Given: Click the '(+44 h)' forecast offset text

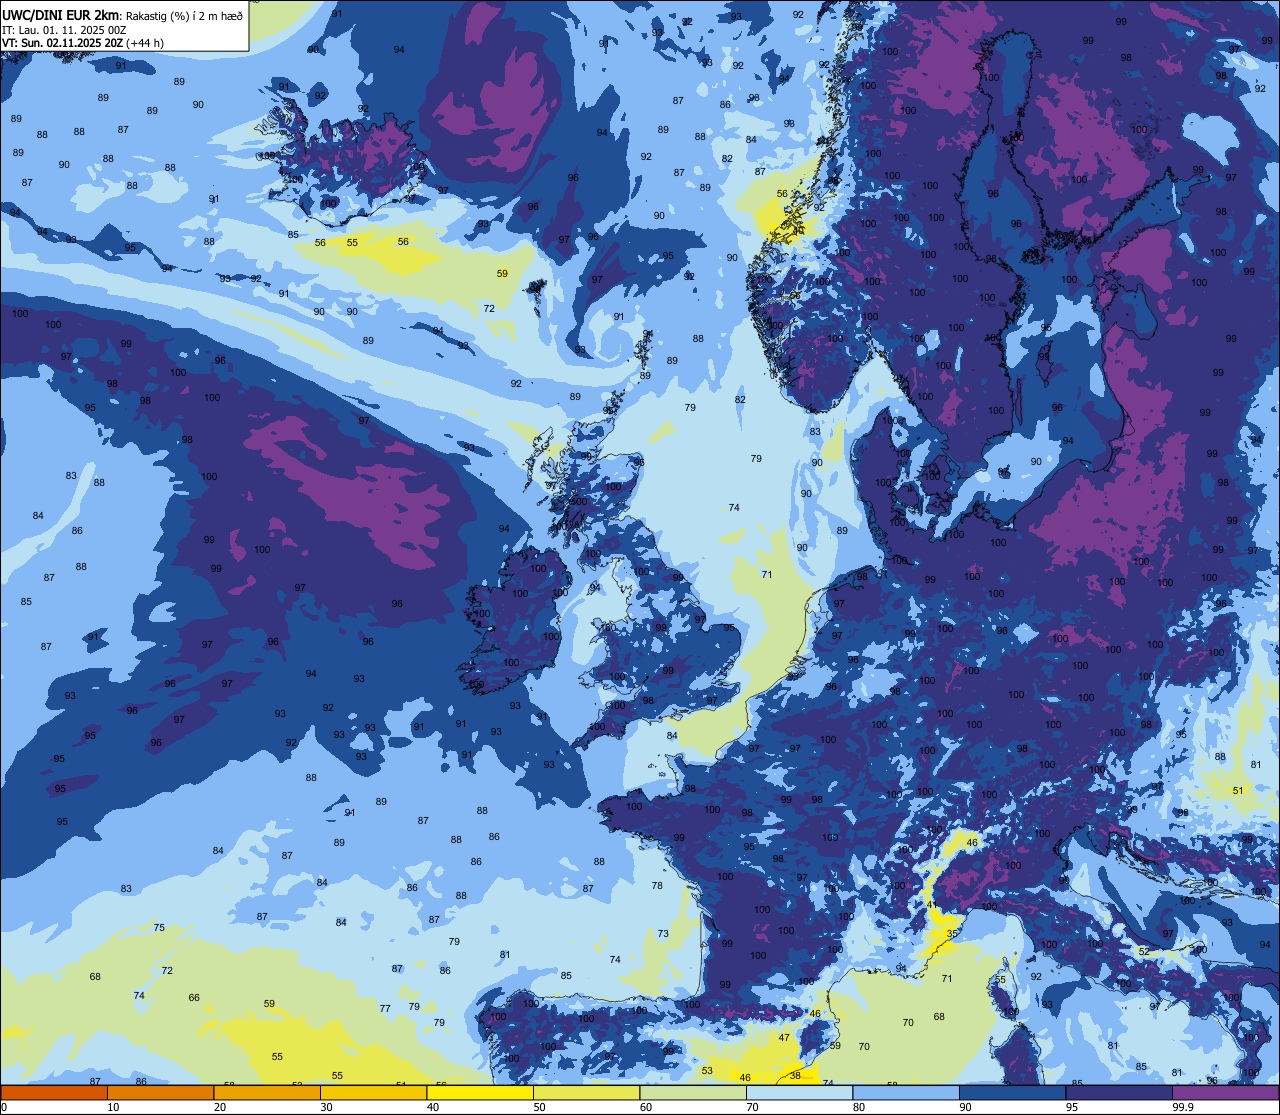Looking at the screenshot, I should click(x=145, y=43).
